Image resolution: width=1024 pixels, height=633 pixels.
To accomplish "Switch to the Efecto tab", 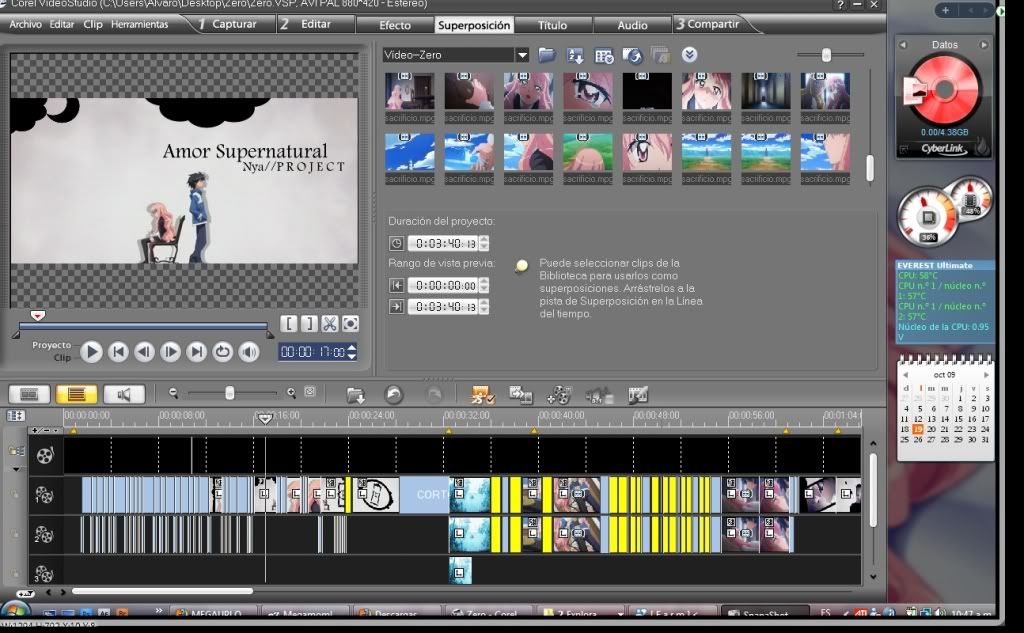I will (395, 25).
